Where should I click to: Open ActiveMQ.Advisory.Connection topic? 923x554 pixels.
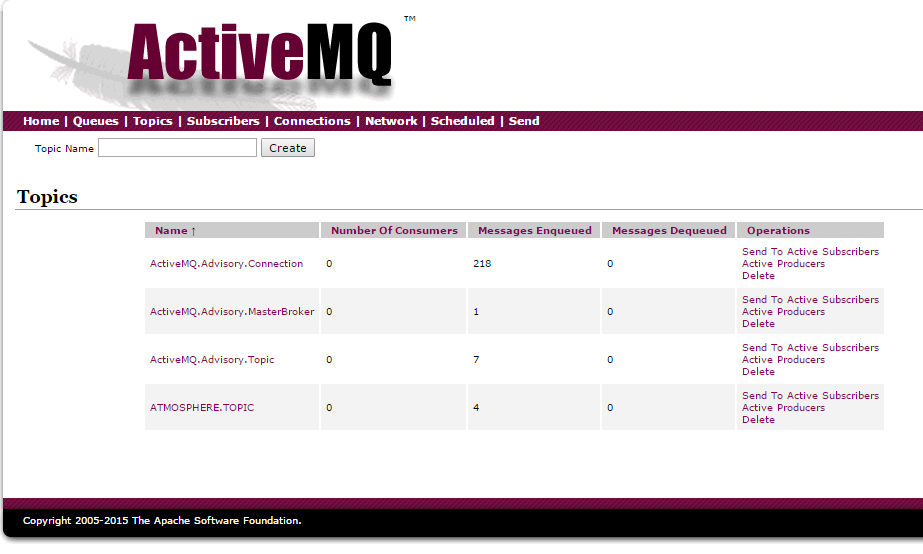[x=227, y=263]
